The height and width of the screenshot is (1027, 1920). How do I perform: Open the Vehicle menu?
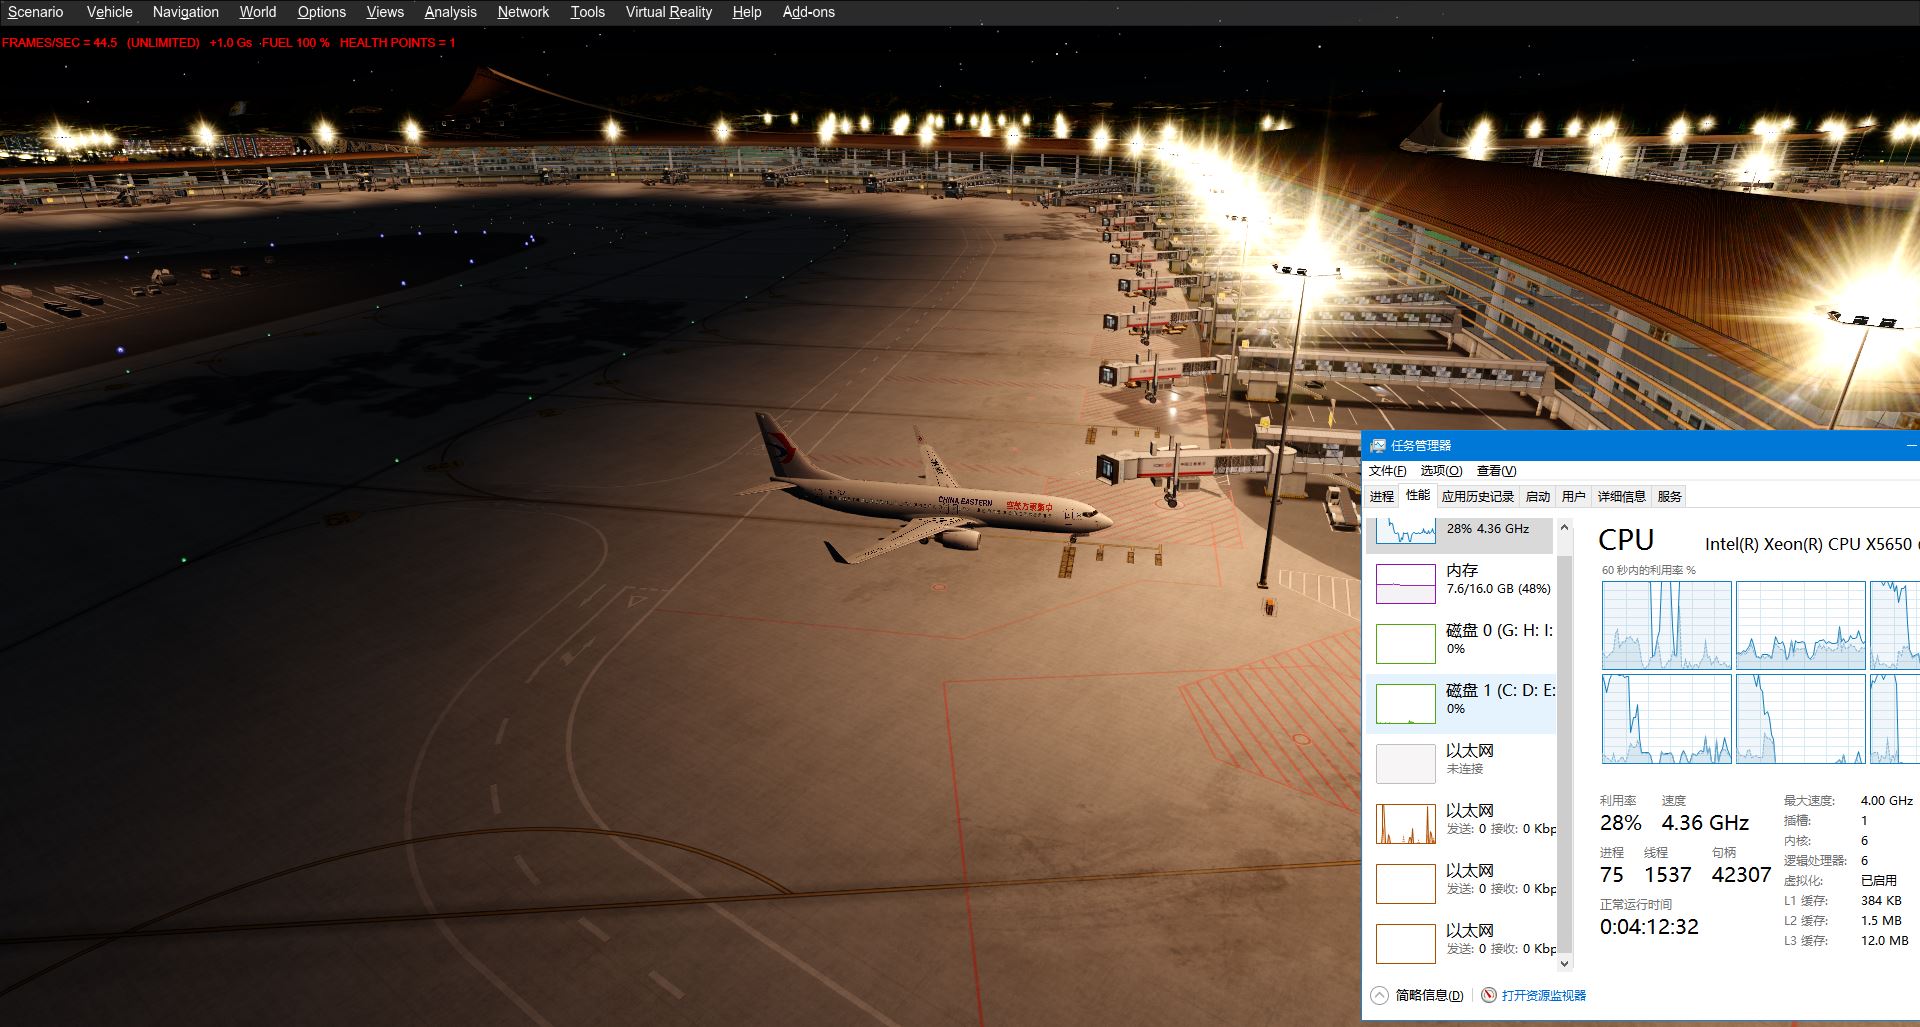[x=109, y=12]
